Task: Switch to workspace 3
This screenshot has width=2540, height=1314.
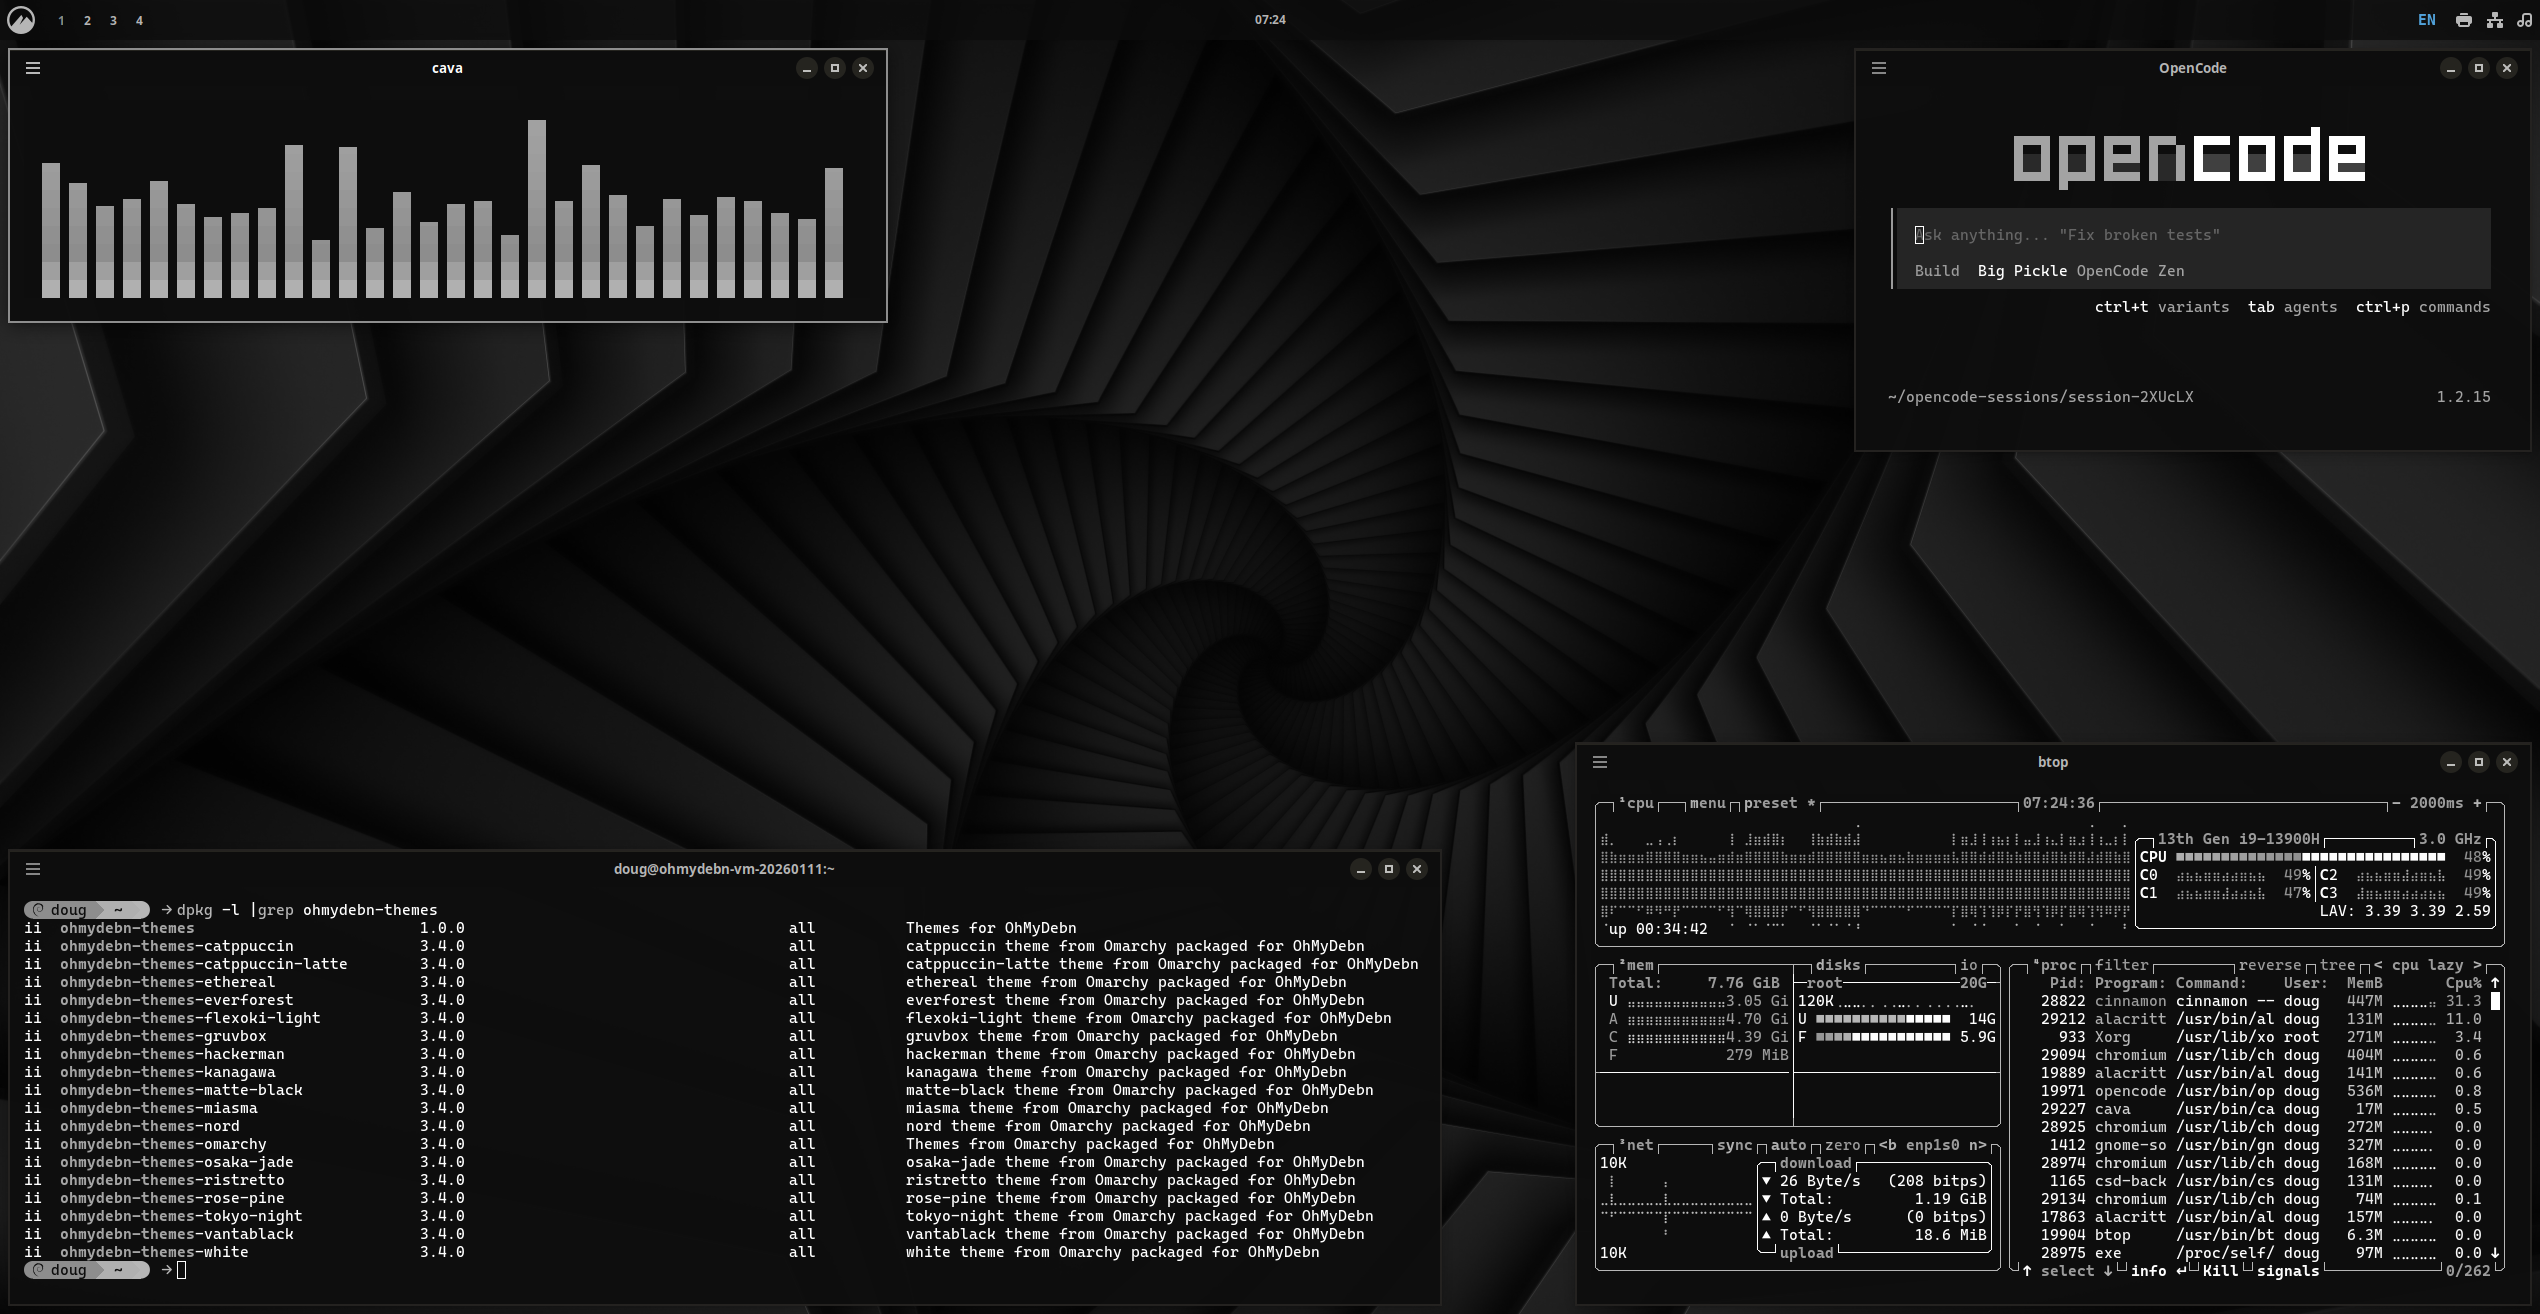Action: 113,20
